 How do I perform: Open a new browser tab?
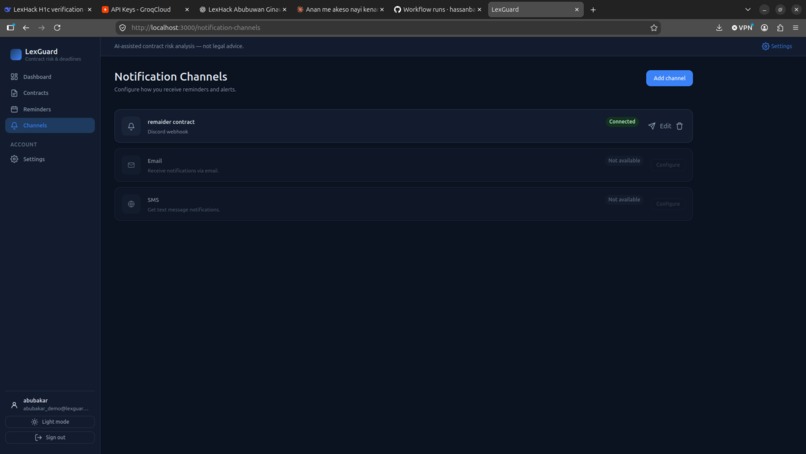593,9
